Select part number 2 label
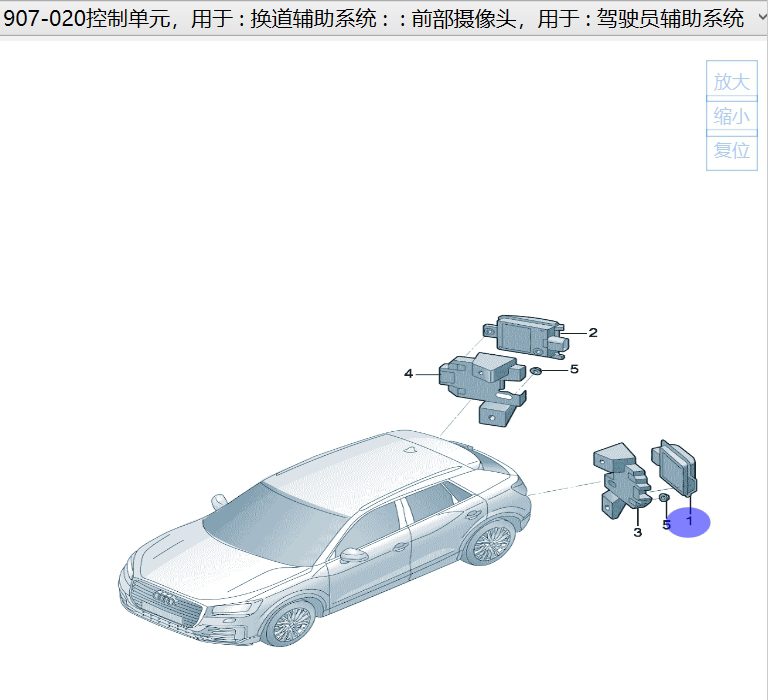Image resolution: width=768 pixels, height=700 pixels. pyautogui.click(x=593, y=333)
